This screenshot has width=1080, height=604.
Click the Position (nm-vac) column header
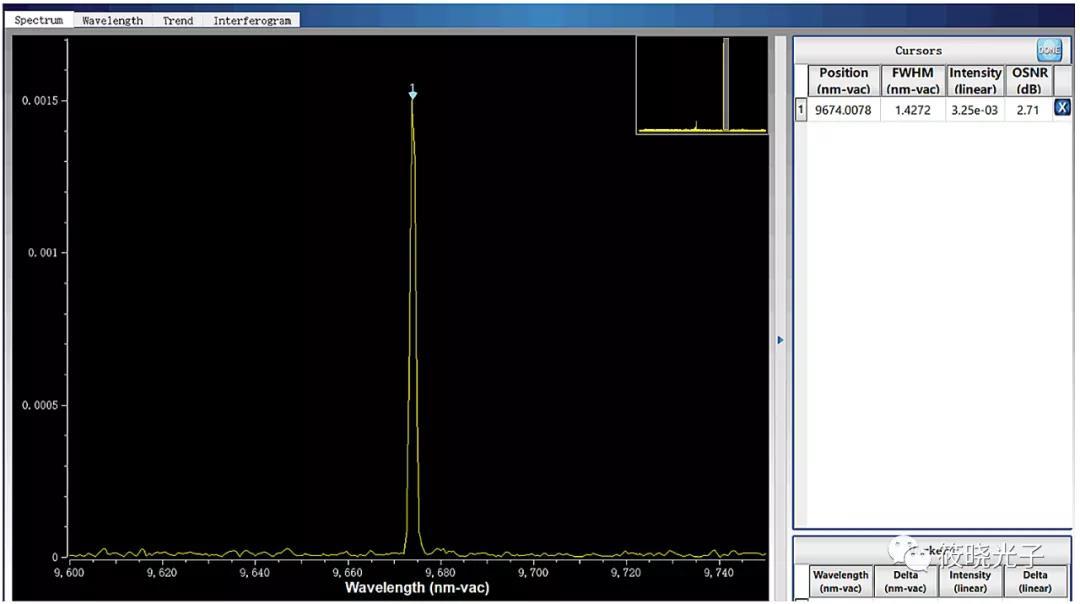coord(843,80)
